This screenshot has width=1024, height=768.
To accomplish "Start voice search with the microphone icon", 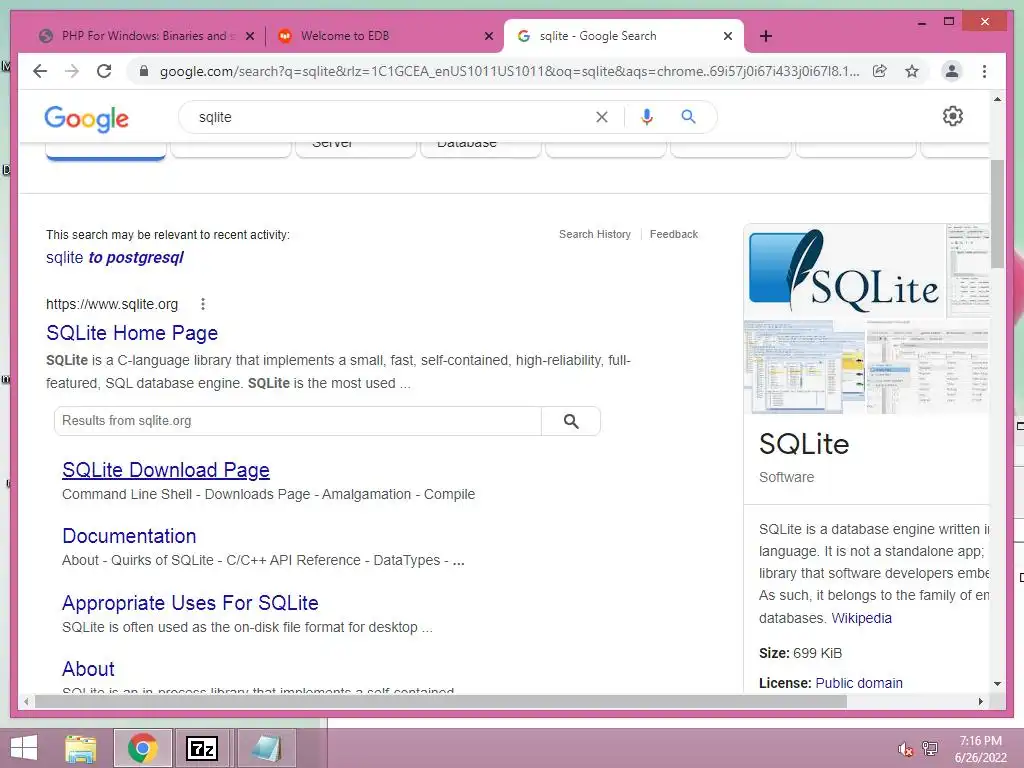I will [x=647, y=117].
